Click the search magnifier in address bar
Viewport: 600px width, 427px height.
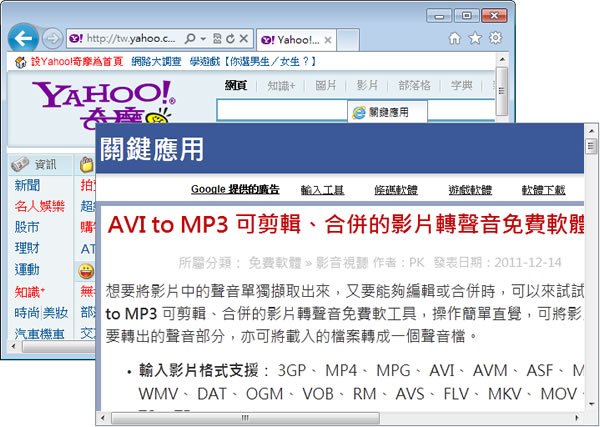click(x=190, y=39)
